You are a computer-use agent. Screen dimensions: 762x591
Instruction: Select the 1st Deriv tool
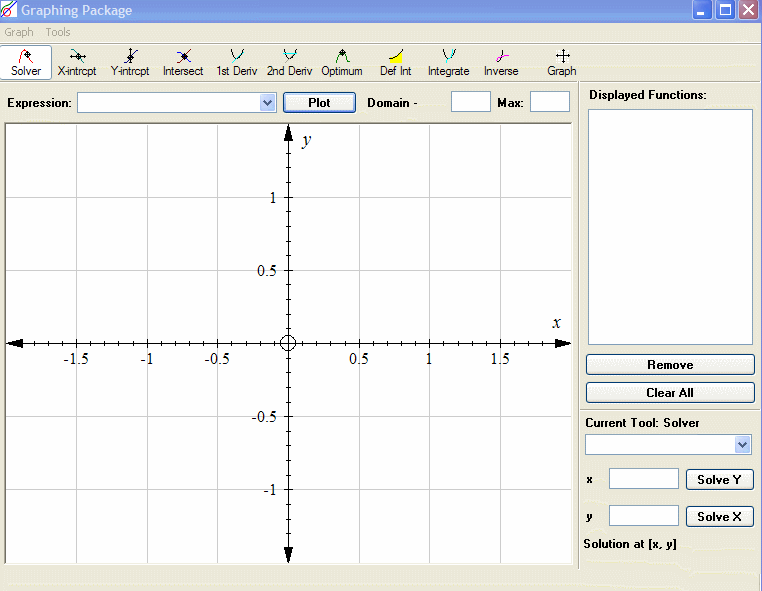(x=237, y=63)
